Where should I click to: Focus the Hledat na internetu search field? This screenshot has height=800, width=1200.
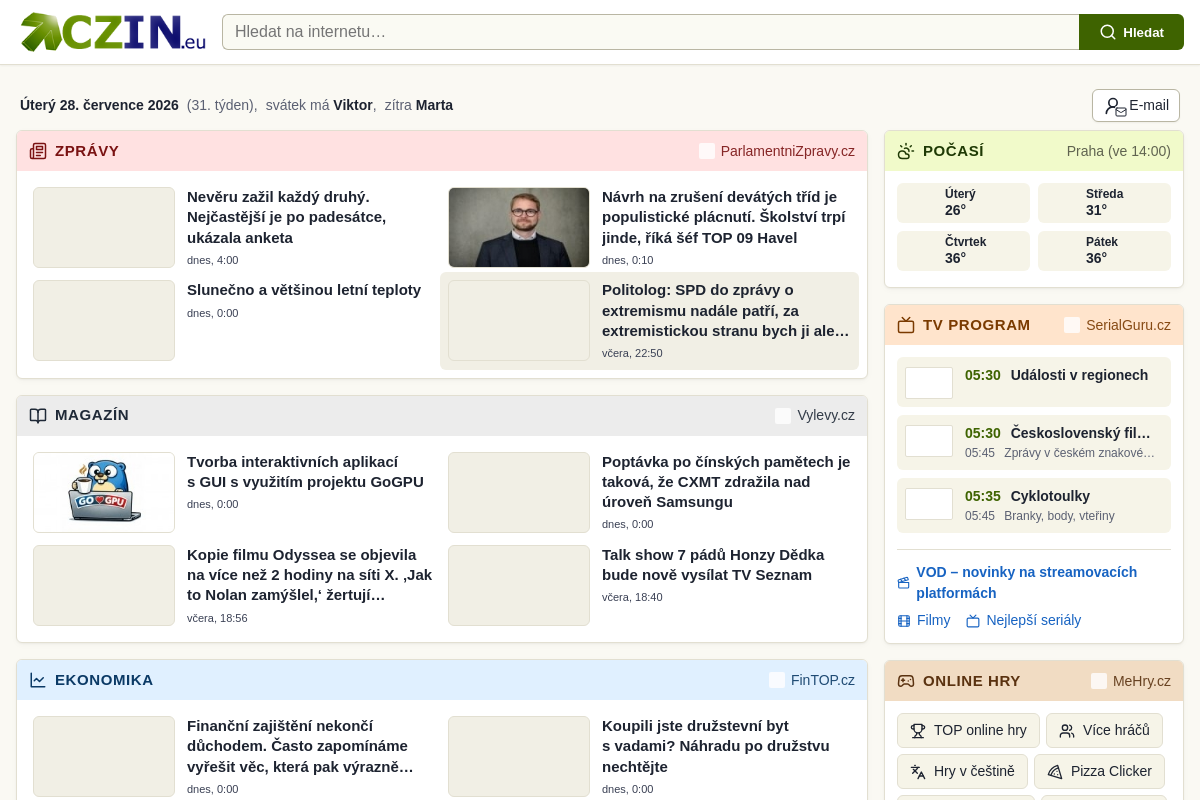(x=650, y=32)
